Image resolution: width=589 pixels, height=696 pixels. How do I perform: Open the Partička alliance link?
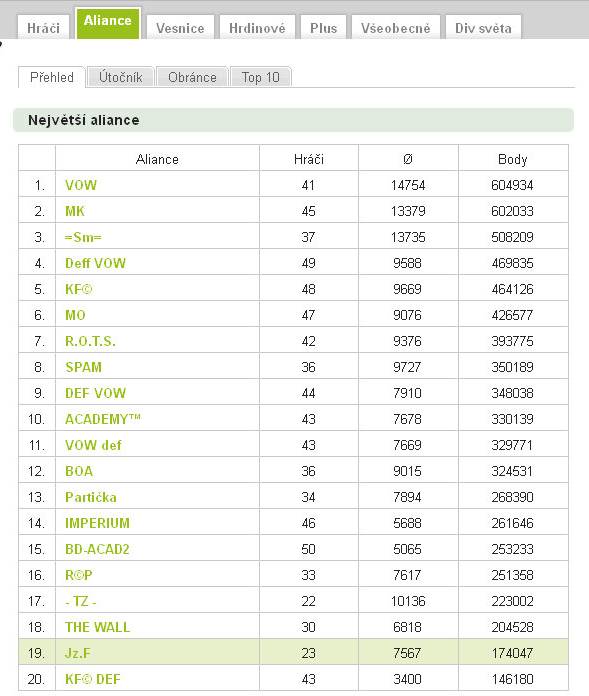[91, 497]
